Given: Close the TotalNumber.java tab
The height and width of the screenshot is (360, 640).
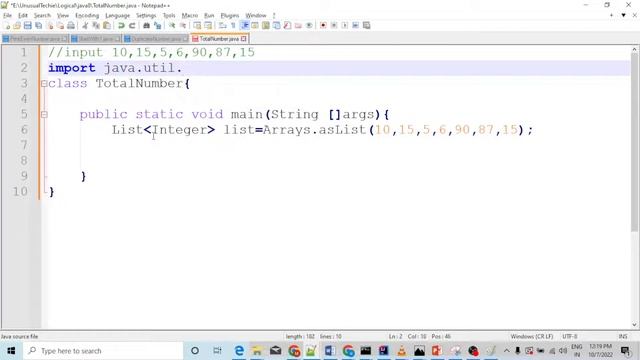Looking at the screenshot, I should pos(244,39).
